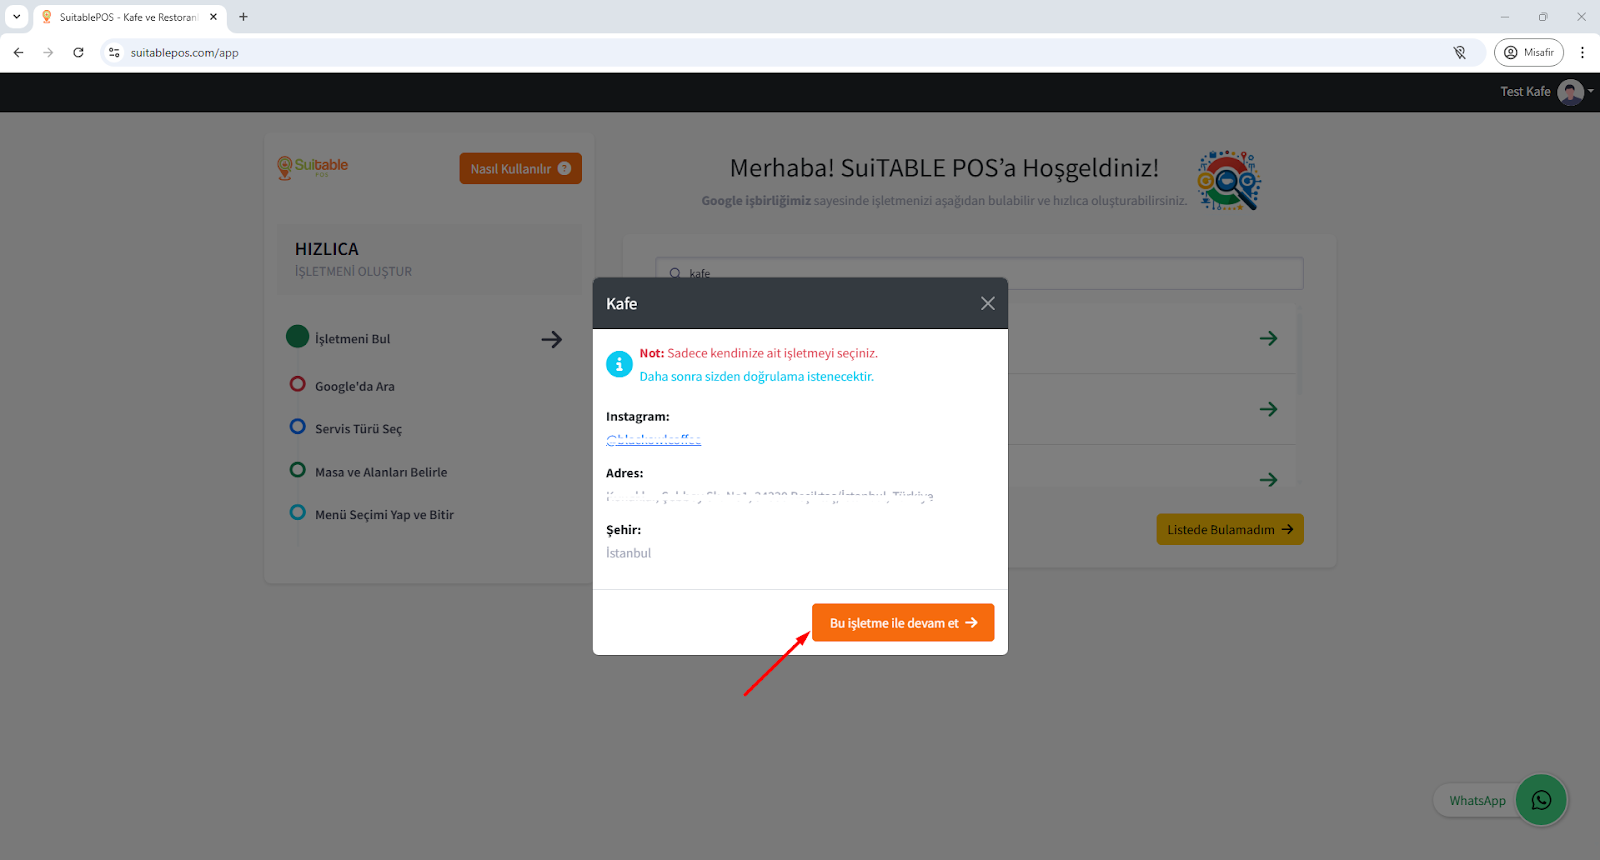1600x860 pixels.
Task: Click circle beside Menü Seçimi Yap
Action: click(297, 513)
